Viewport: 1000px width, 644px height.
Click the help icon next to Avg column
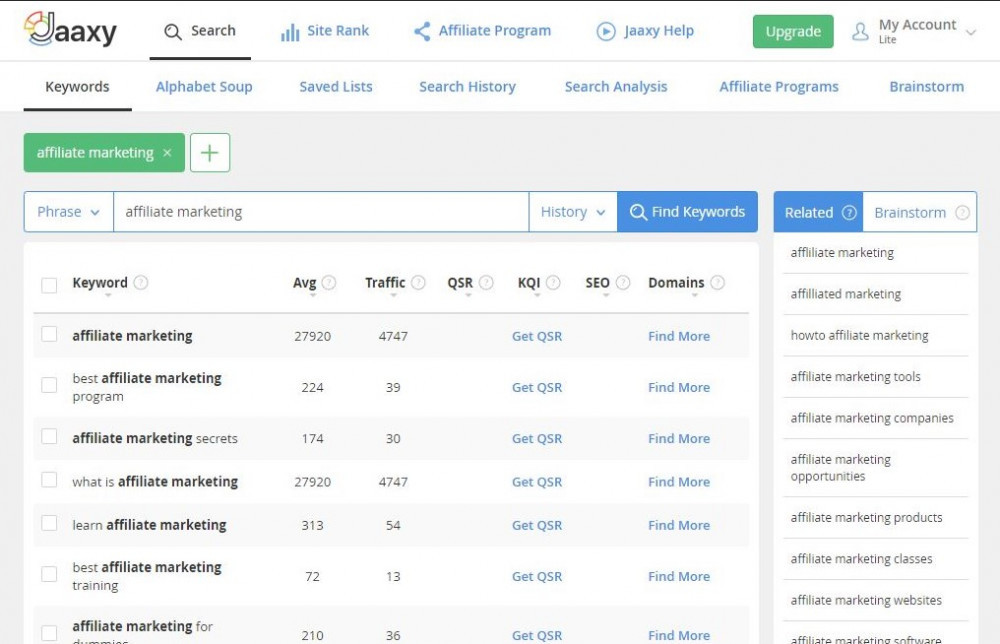(329, 282)
